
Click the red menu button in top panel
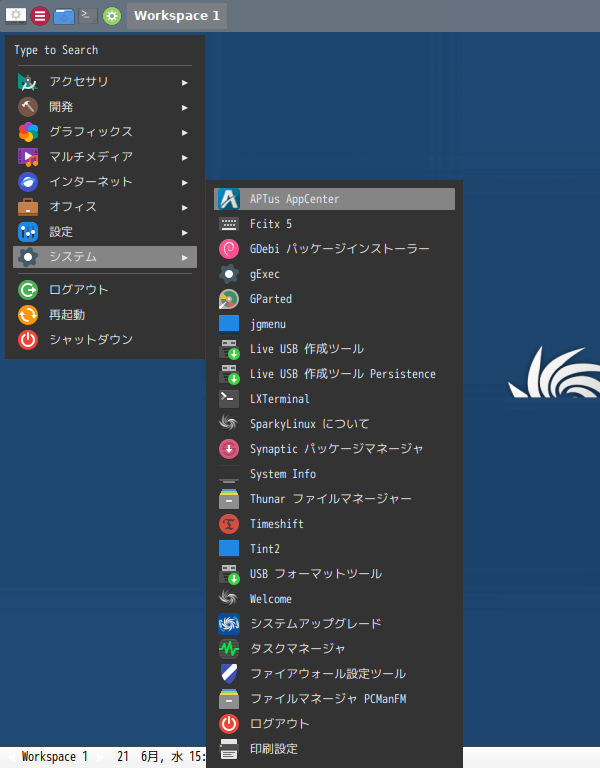[x=40, y=16]
